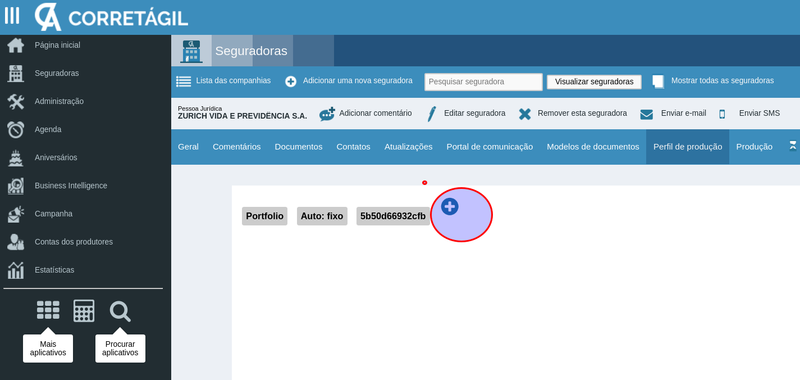
Task: Switch to Modelos de documentos tab
Action: [x=593, y=147]
